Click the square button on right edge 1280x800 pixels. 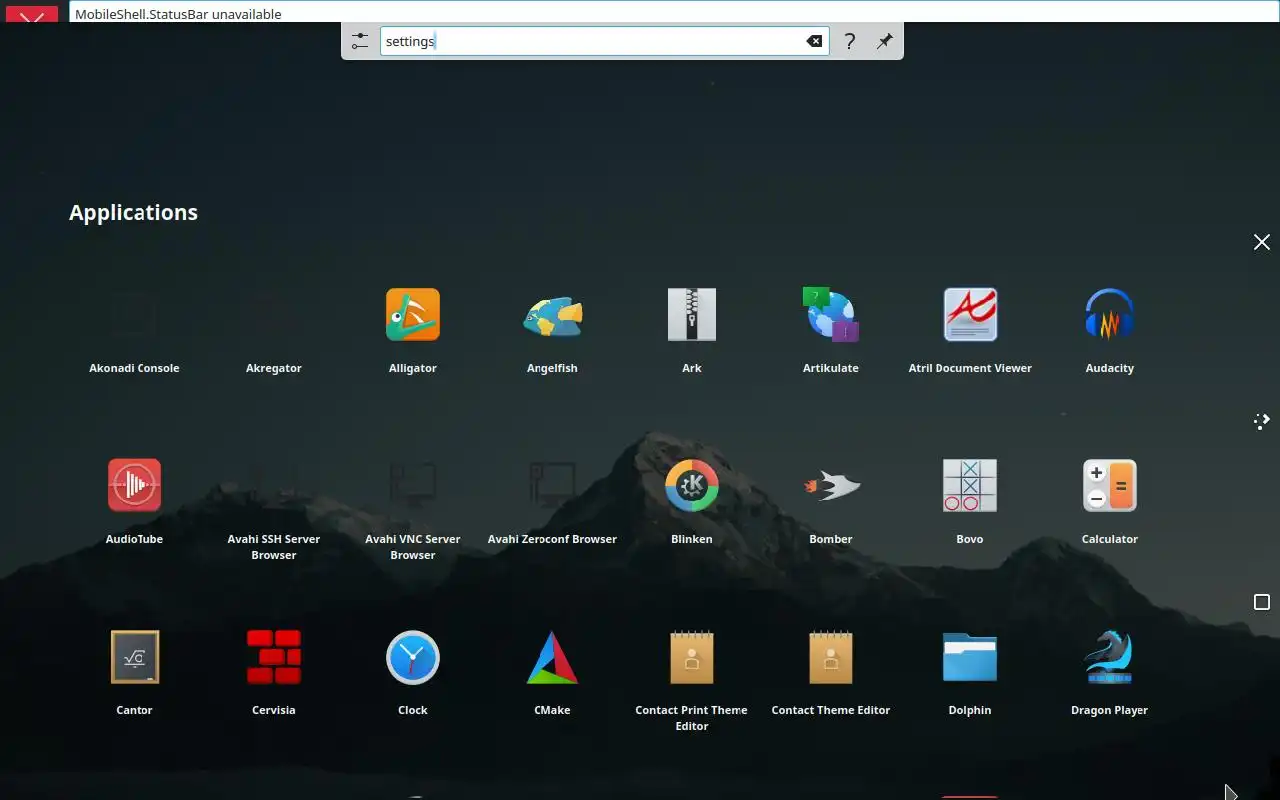[x=1262, y=602]
